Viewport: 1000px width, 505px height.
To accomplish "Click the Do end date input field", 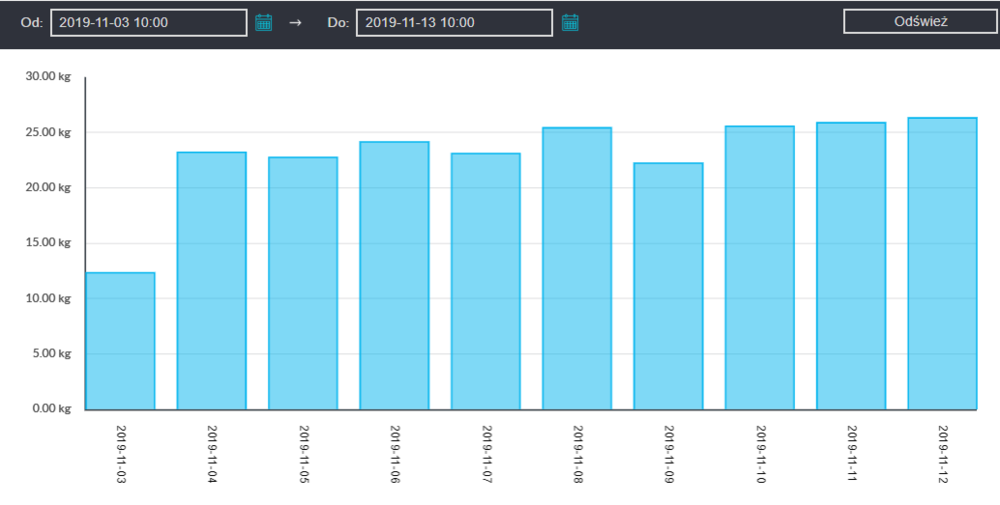I will click(454, 22).
